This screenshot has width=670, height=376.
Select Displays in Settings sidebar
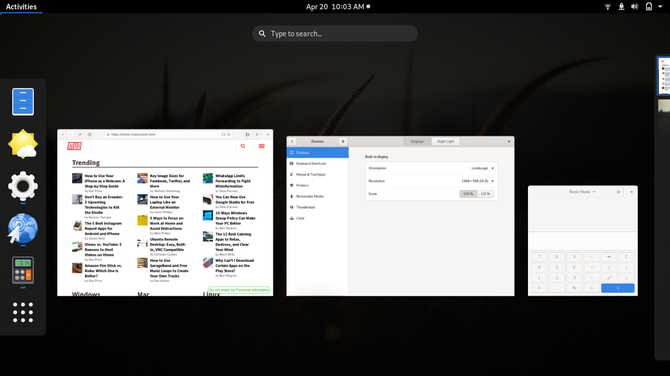point(317,153)
